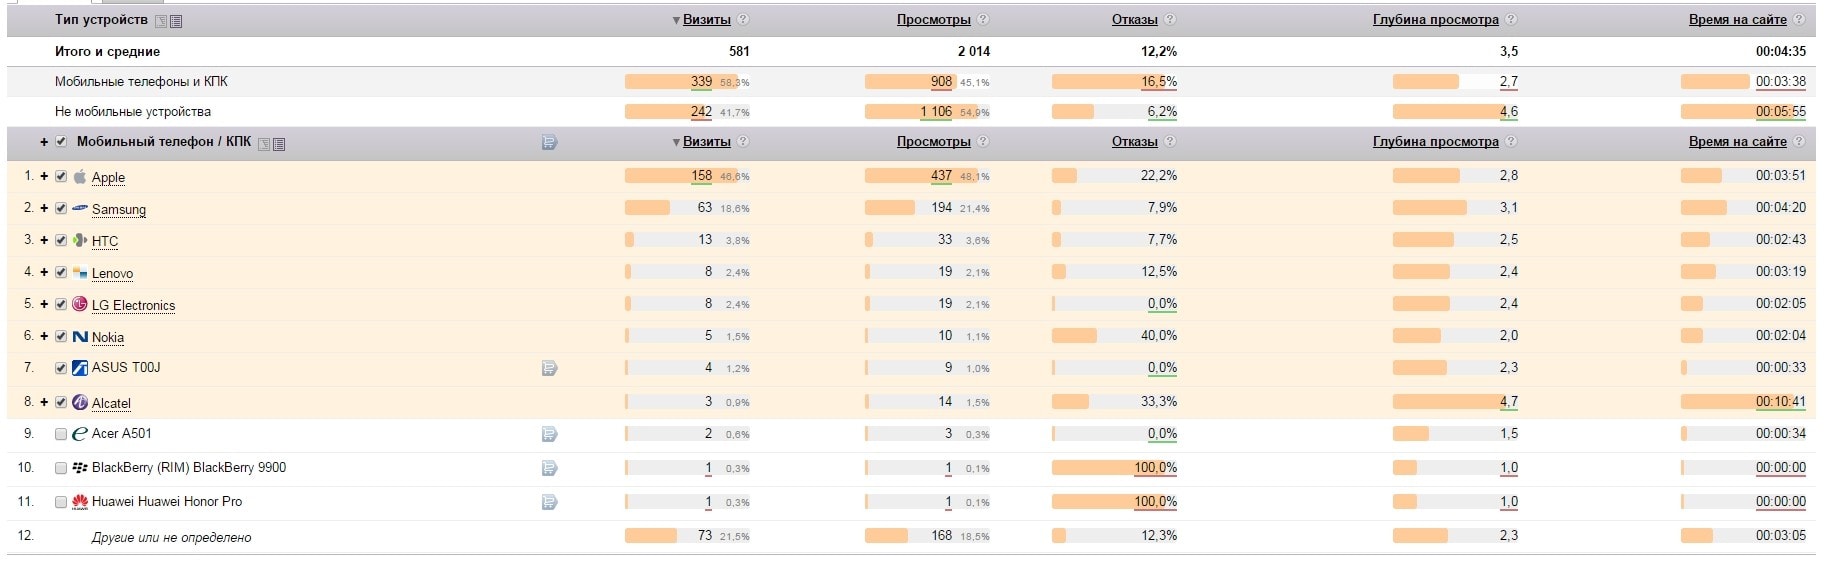Uncheck the Apple row checkbox
Screen dimensions: 1843x572
tap(61, 176)
